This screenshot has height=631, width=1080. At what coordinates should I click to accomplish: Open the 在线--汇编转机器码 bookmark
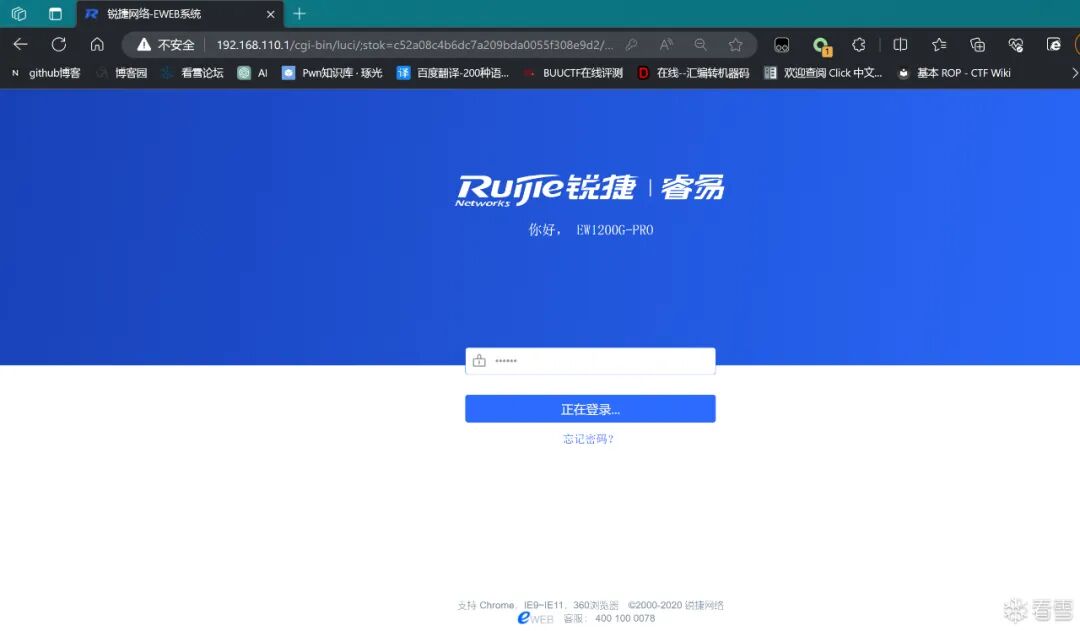point(693,73)
